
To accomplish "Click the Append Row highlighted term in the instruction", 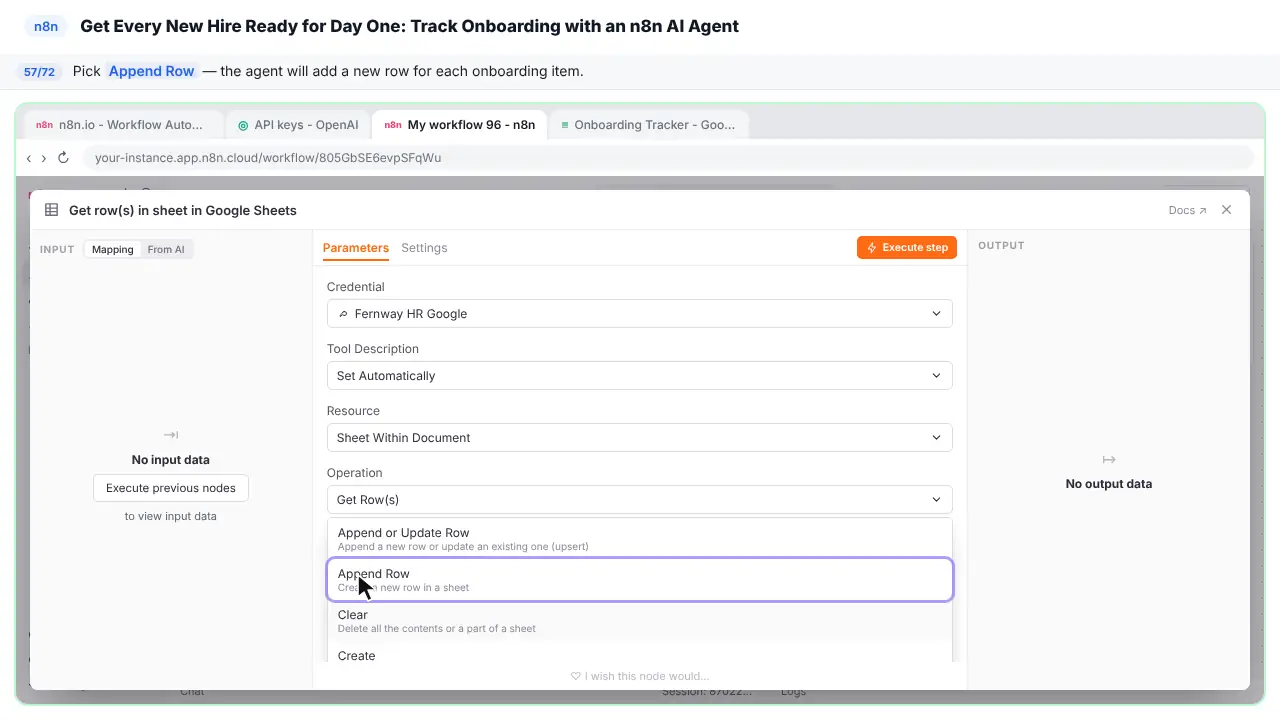I will click(152, 71).
